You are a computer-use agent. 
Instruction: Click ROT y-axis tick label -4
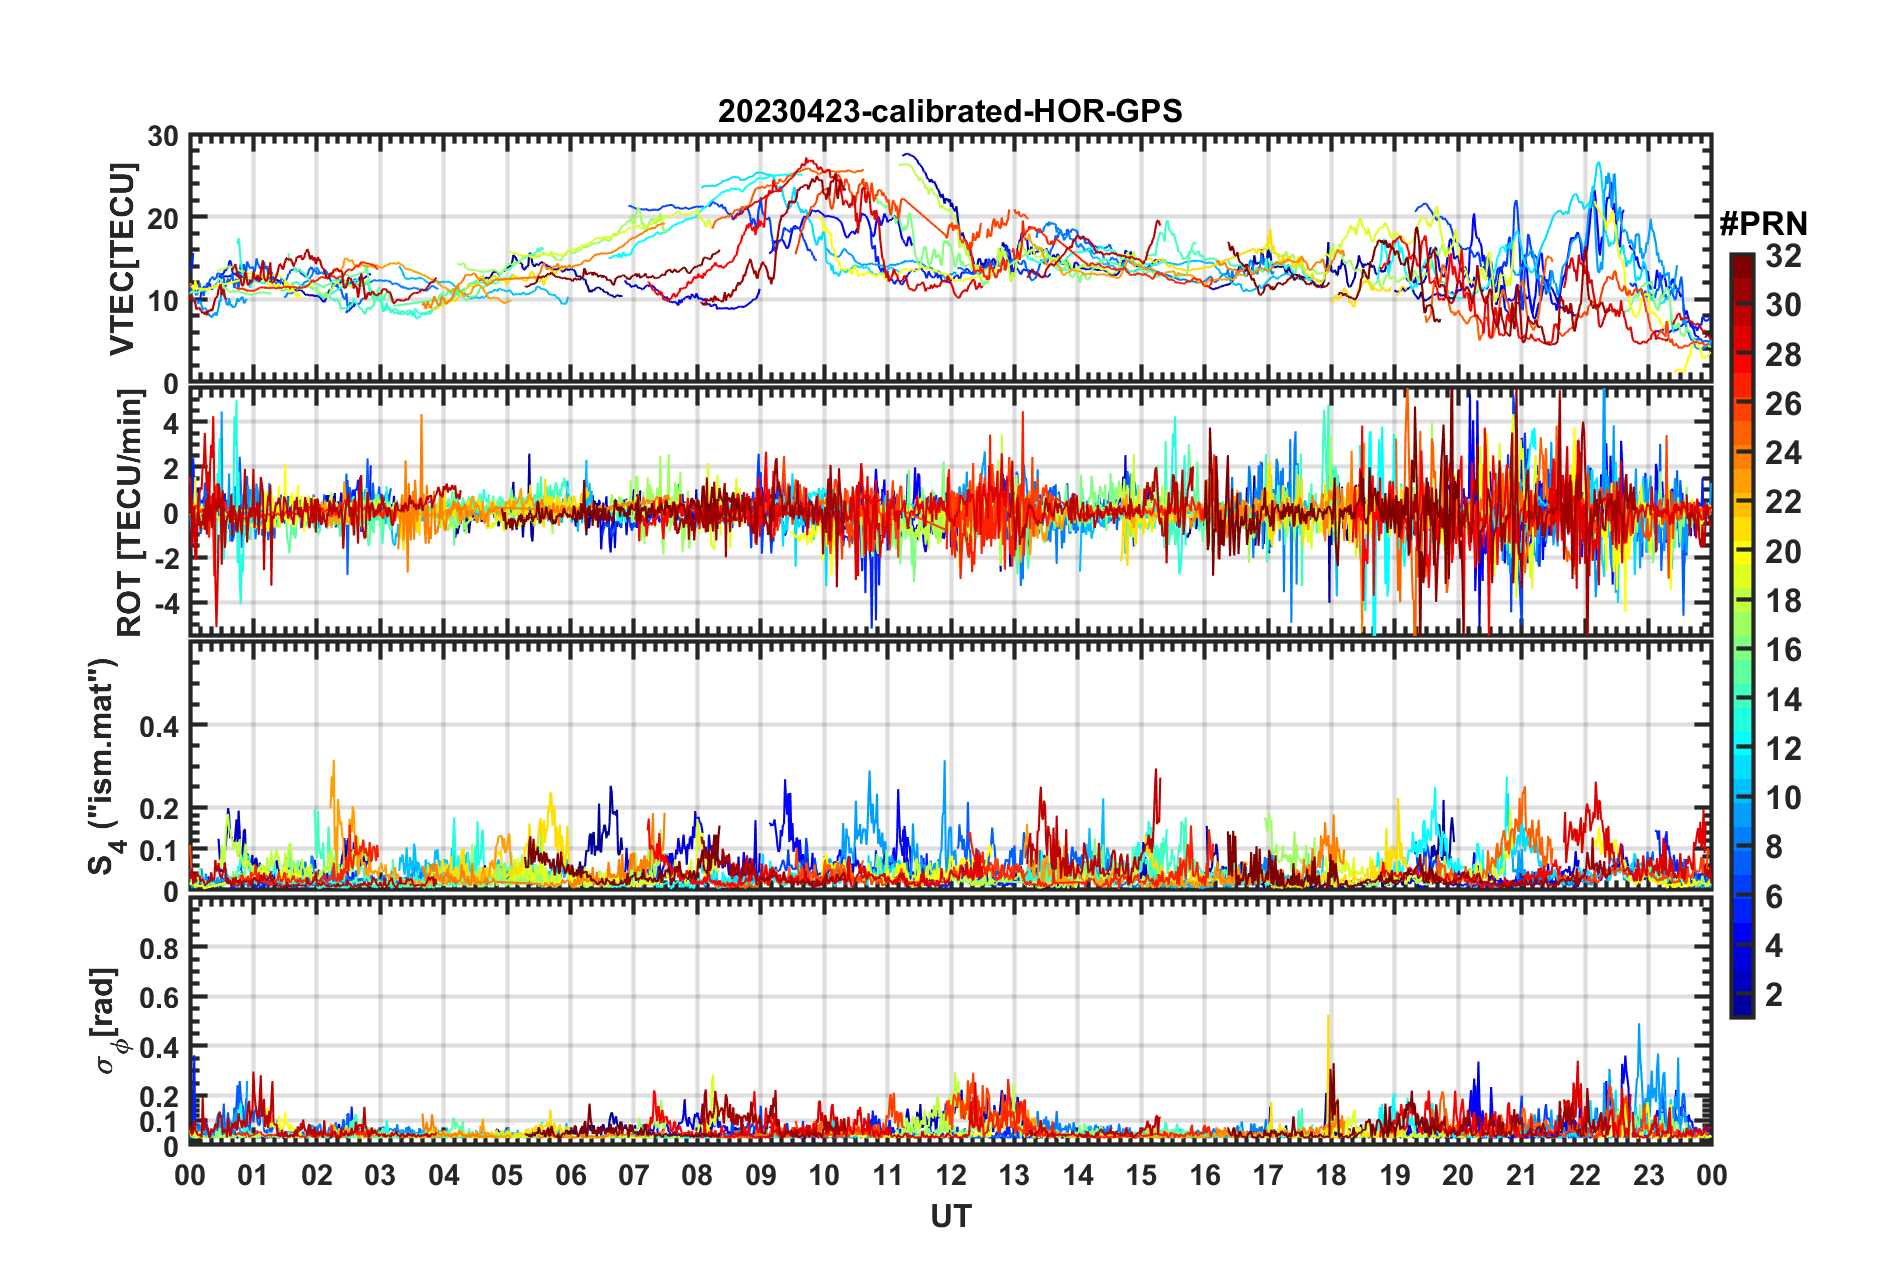pyautogui.click(x=167, y=603)
